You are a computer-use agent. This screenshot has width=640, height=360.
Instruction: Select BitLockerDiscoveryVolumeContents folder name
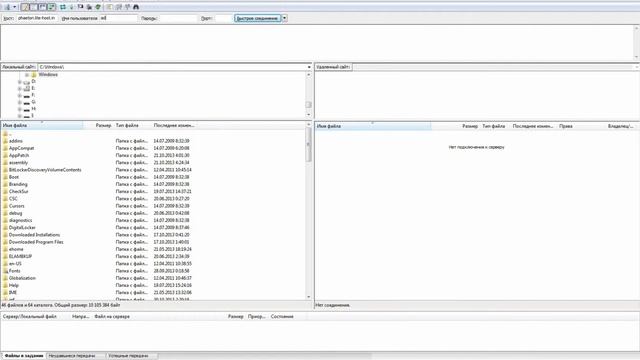point(45,170)
